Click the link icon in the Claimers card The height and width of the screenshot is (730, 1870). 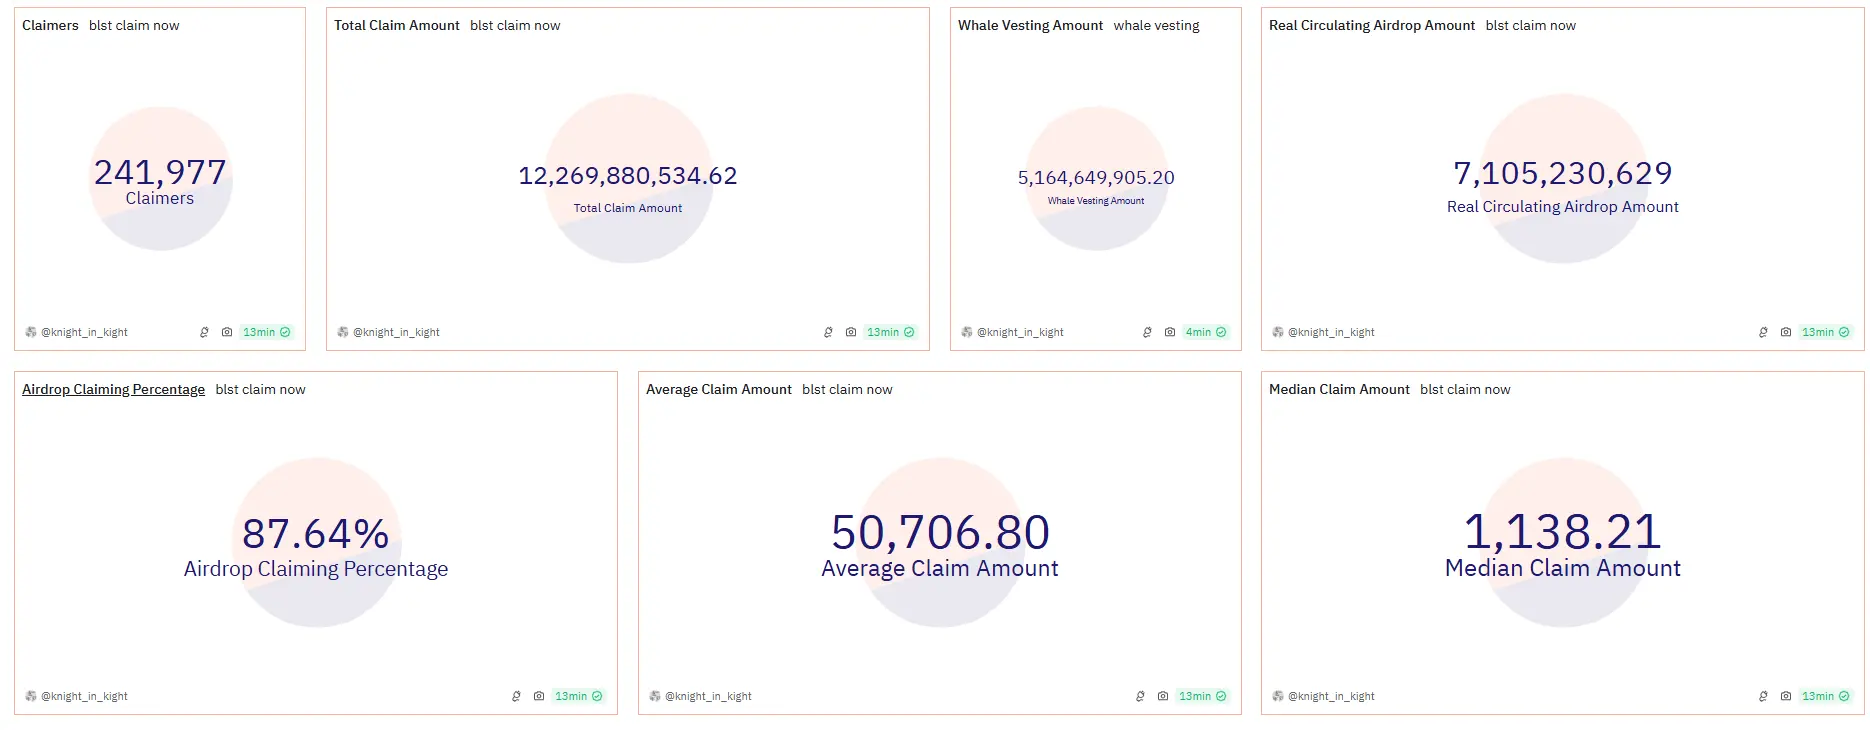(x=204, y=332)
